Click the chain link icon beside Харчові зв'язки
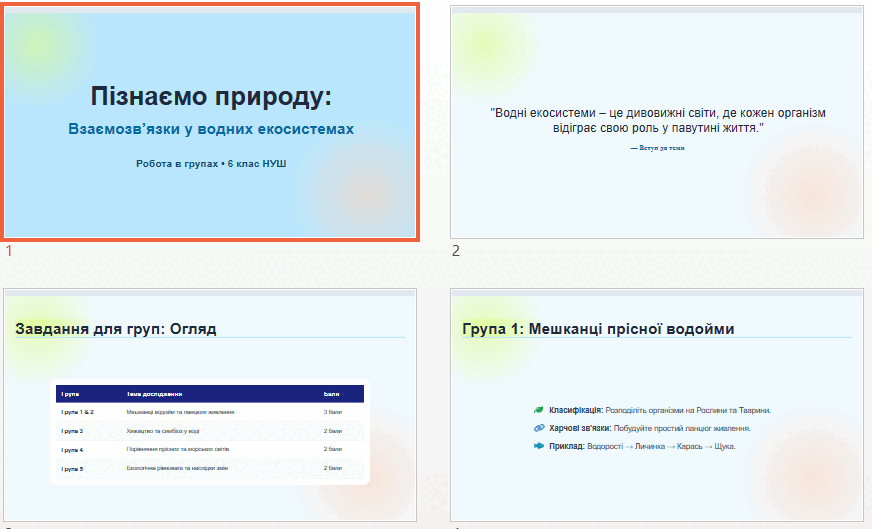 click(x=539, y=428)
